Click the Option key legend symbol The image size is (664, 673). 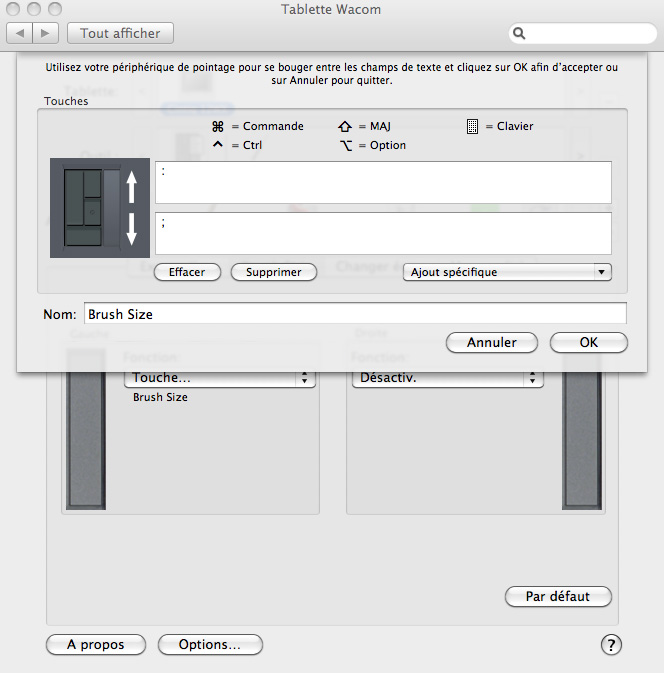click(x=346, y=146)
